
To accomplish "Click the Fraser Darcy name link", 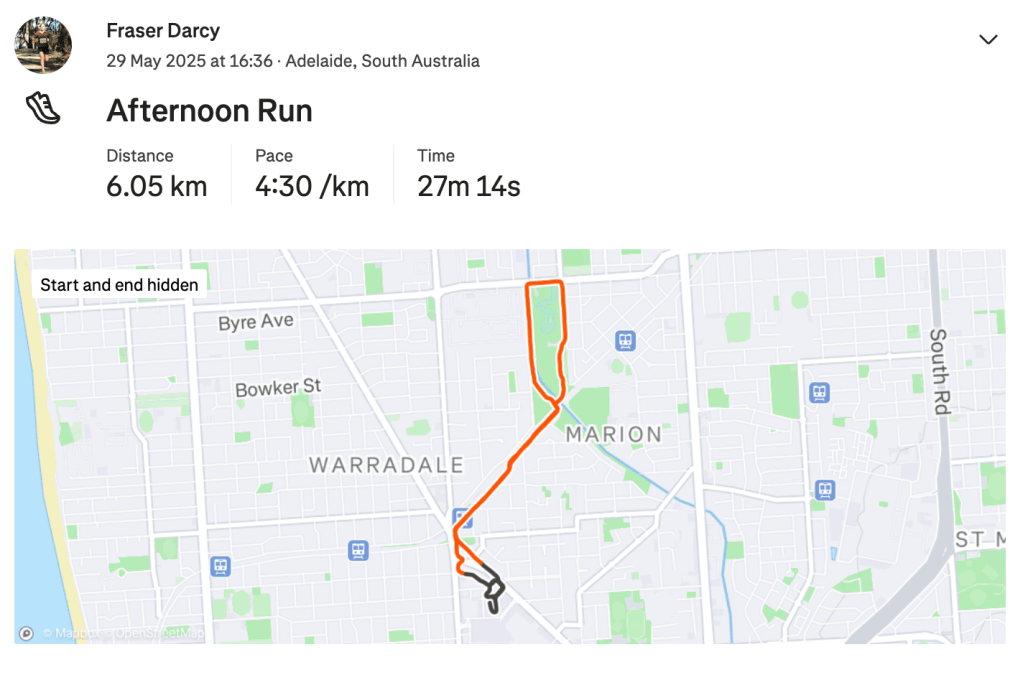I will click(x=163, y=30).
